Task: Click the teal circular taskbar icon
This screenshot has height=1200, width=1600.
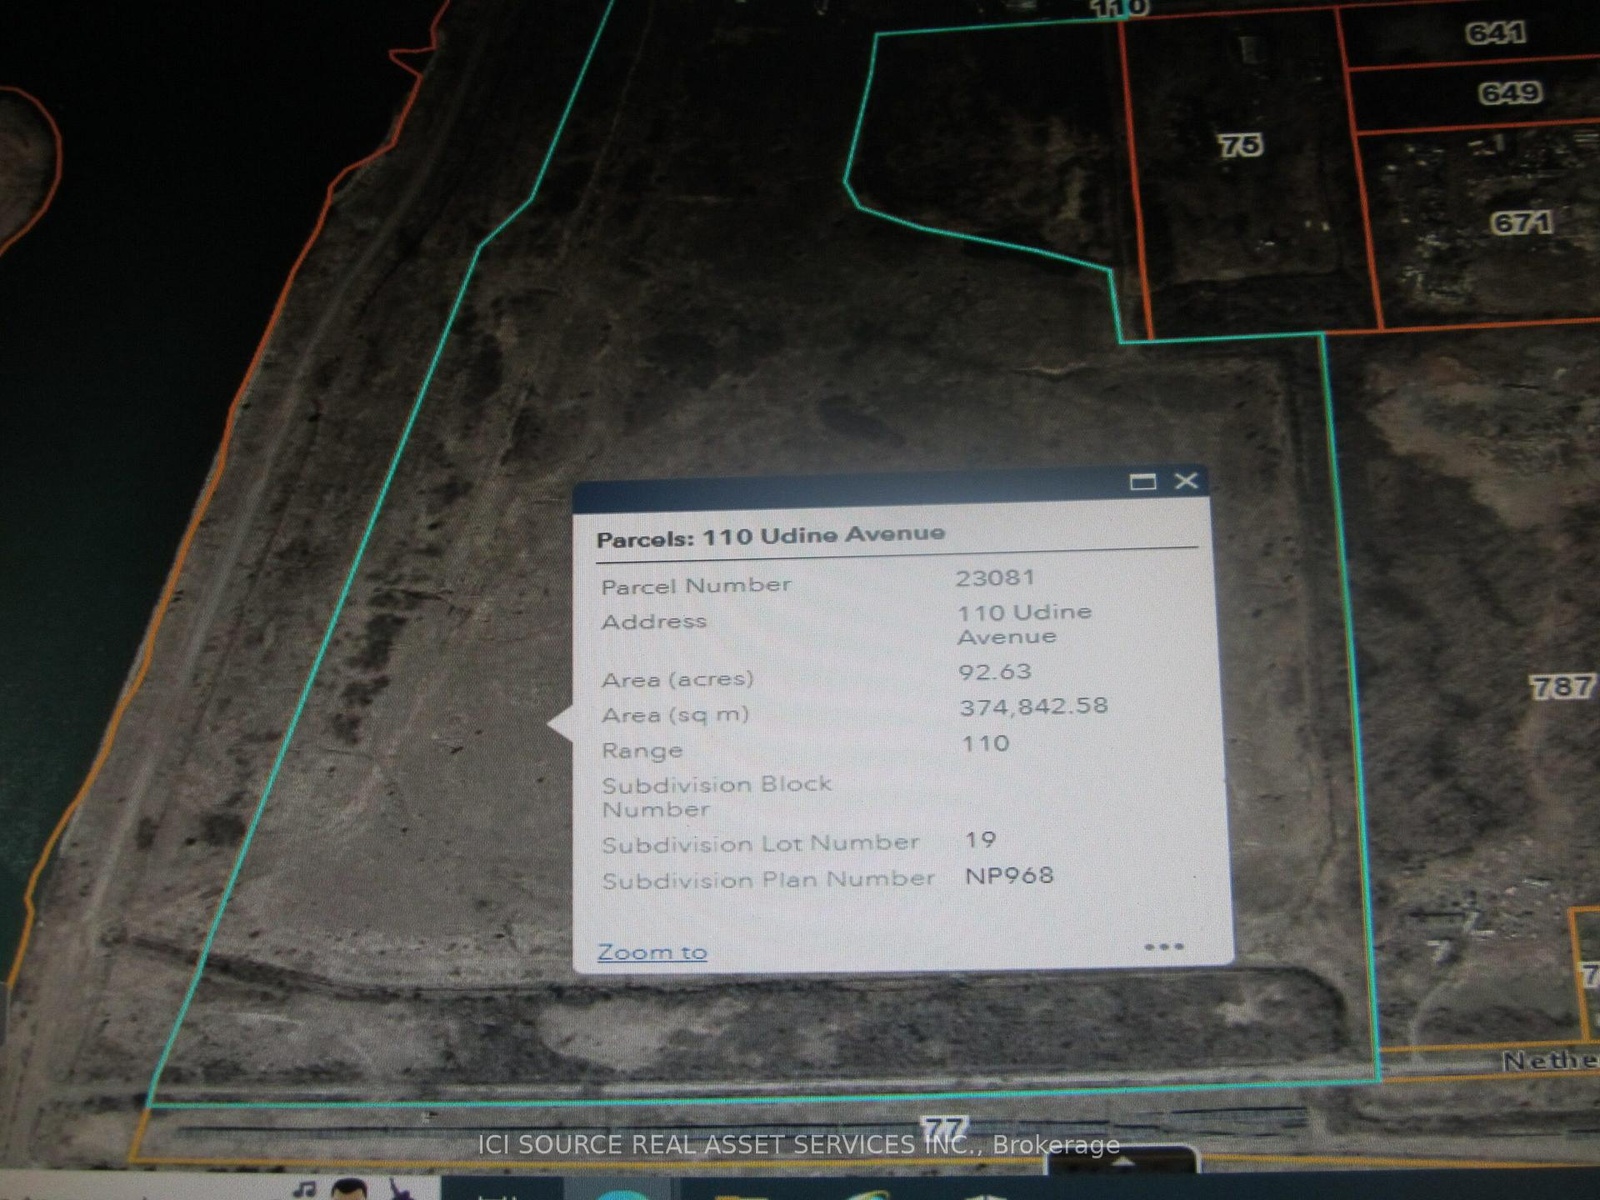Action: click(x=622, y=1192)
